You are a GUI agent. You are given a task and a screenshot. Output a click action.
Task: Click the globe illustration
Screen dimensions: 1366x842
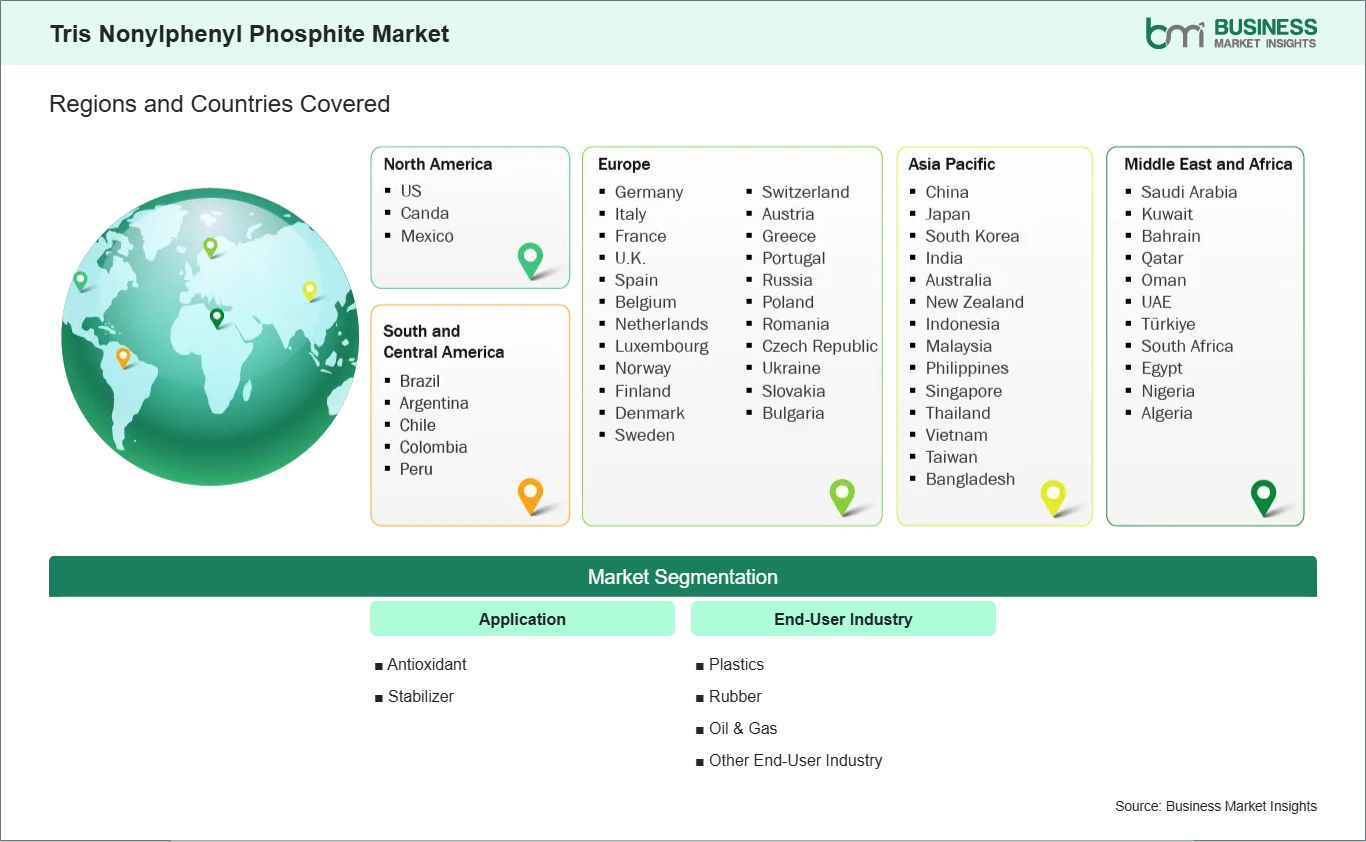click(210, 336)
